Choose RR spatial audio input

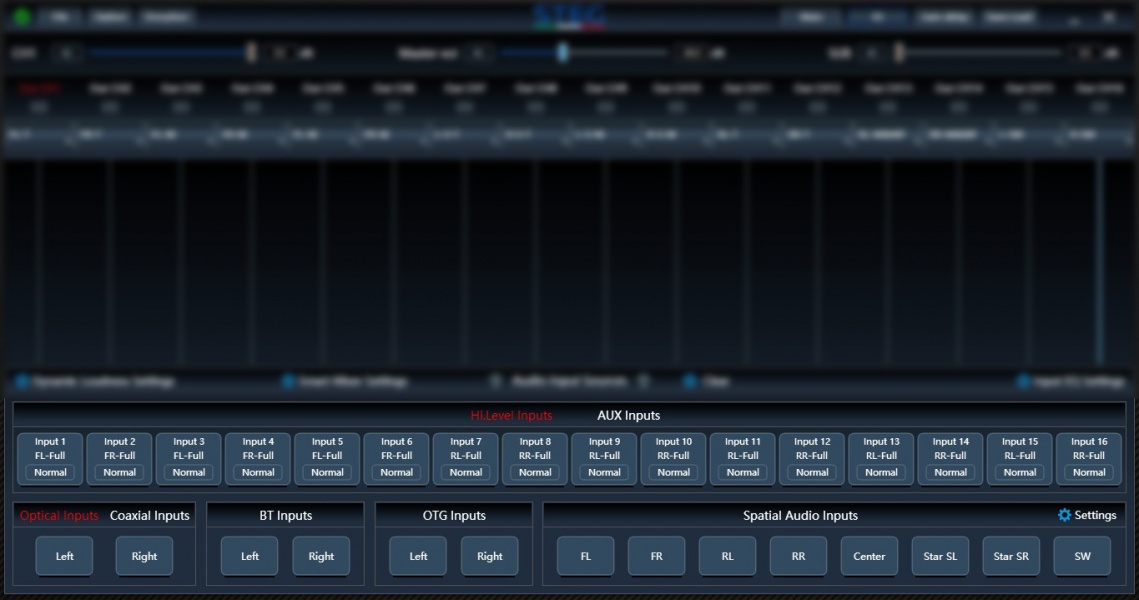pyautogui.click(x=798, y=556)
